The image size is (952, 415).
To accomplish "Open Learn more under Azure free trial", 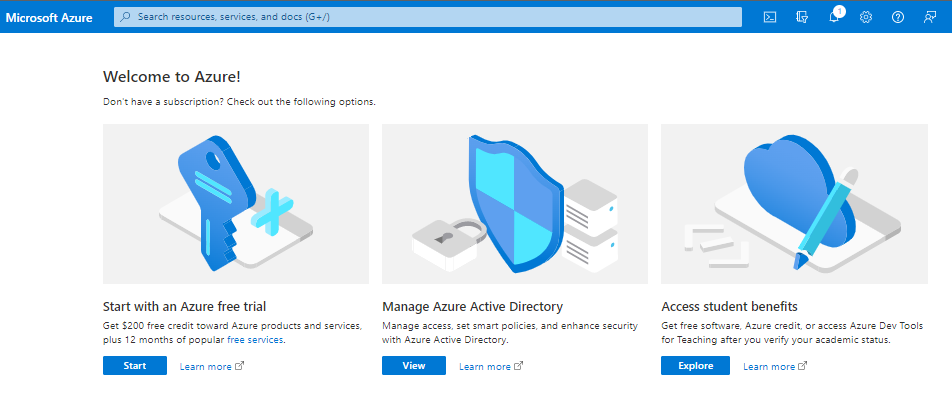I will pos(205,366).
